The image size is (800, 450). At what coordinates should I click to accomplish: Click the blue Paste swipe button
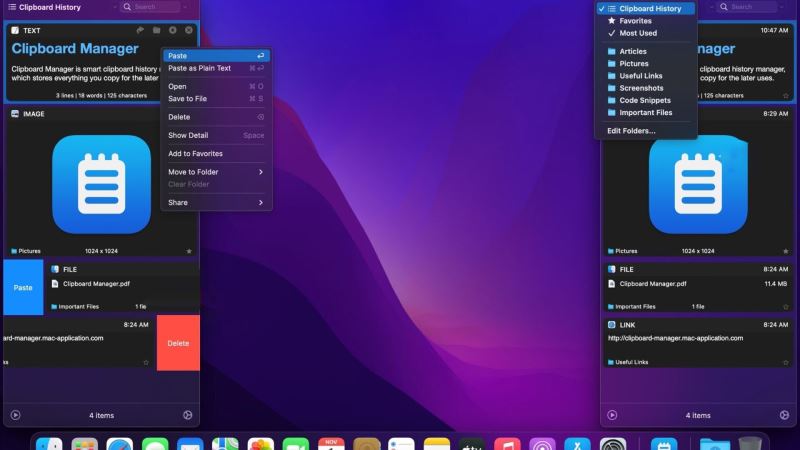coord(23,288)
